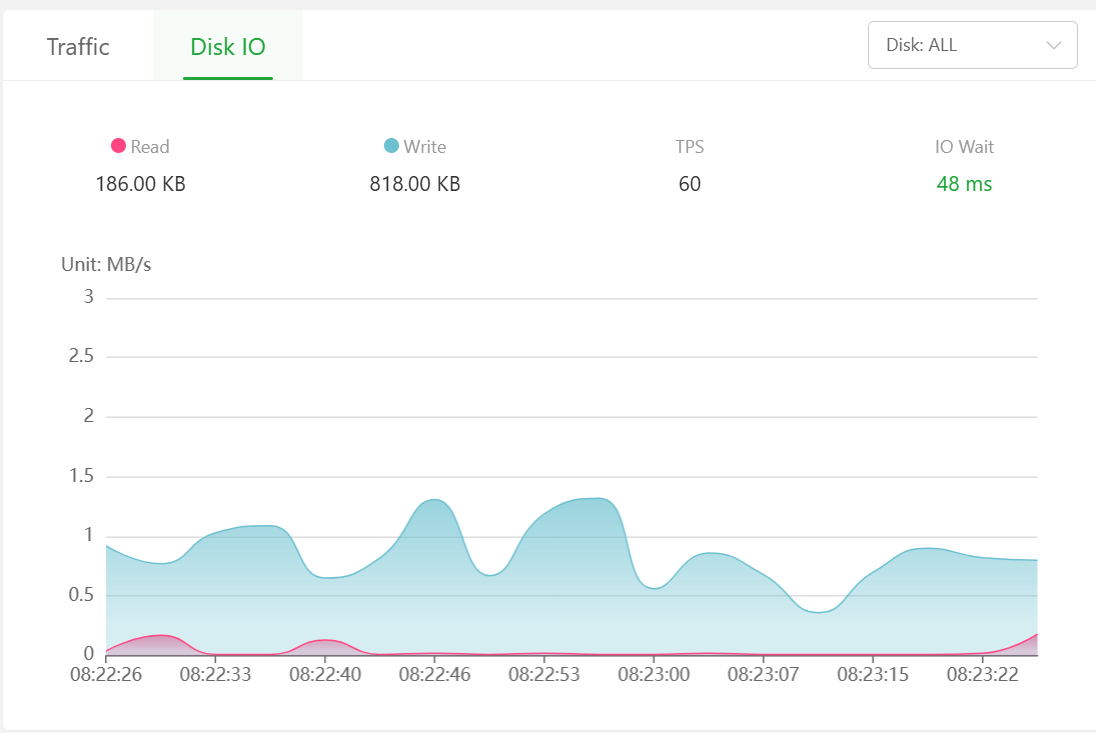Click the 186.00 KB read value
The width and height of the screenshot is (1096, 733).
pos(140,184)
